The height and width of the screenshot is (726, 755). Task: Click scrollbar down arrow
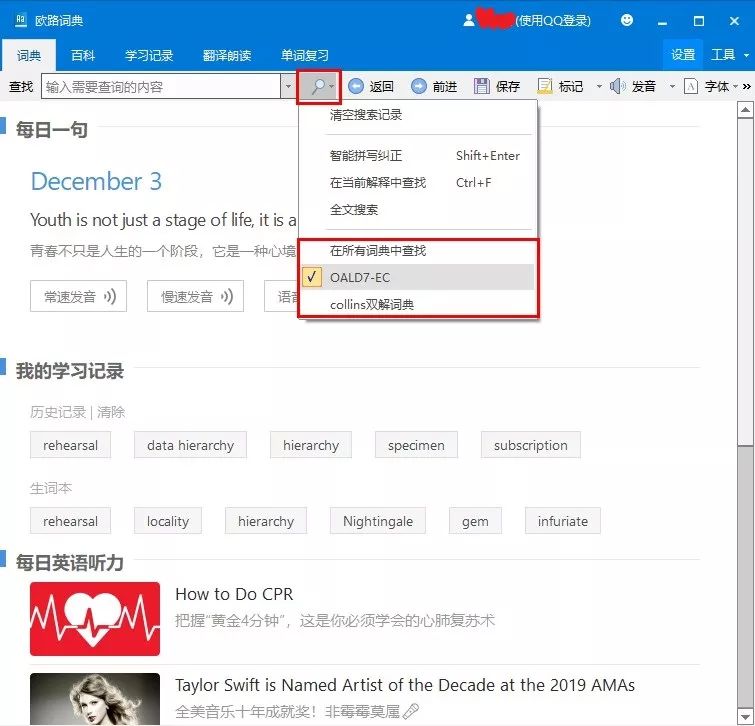745,715
